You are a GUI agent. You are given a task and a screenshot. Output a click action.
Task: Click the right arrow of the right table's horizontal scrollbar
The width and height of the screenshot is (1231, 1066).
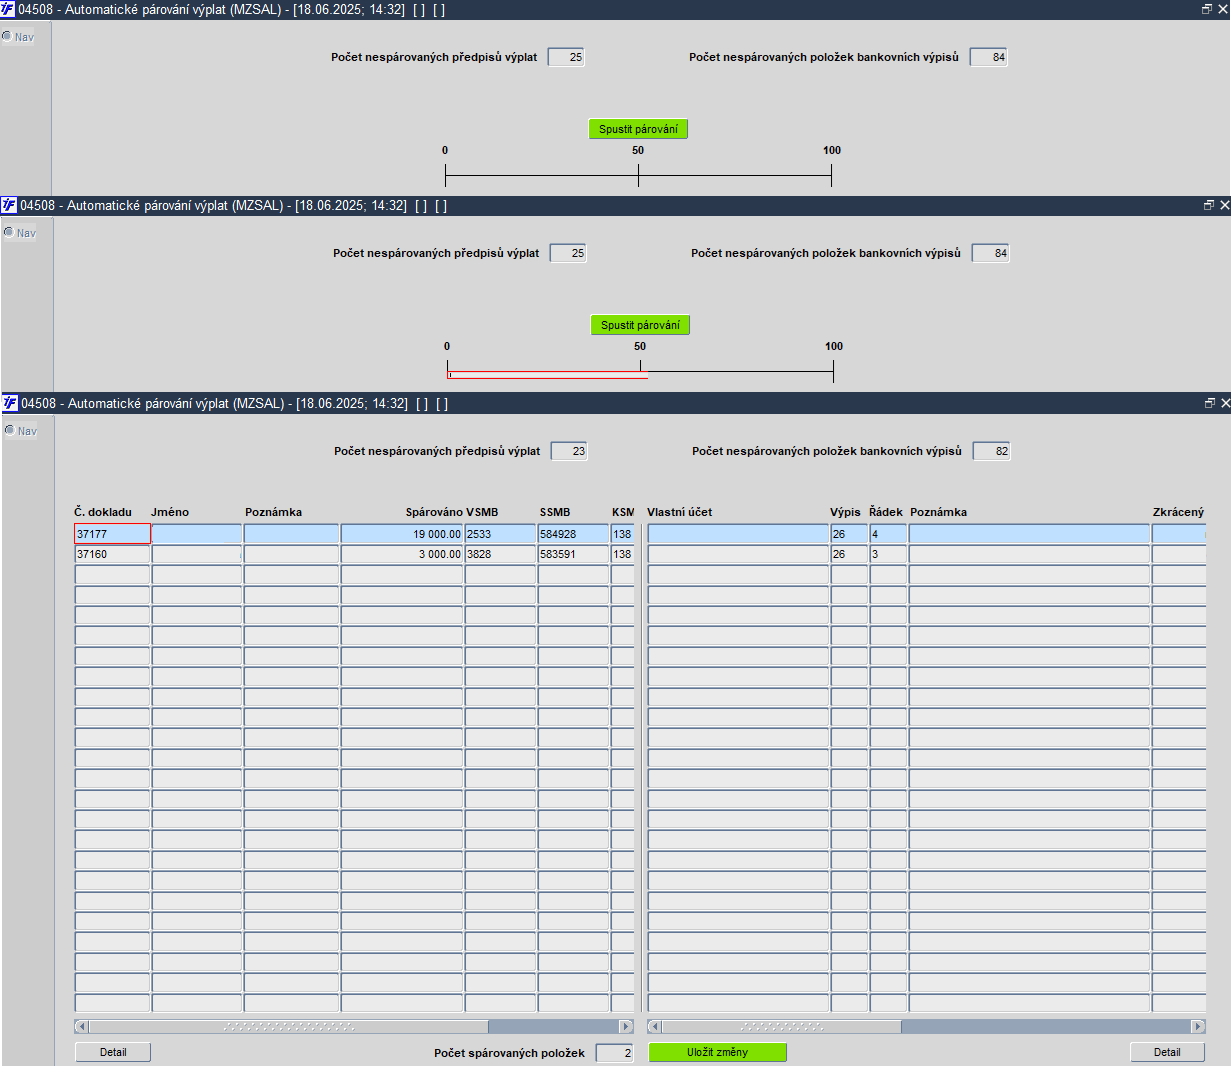1198,1026
